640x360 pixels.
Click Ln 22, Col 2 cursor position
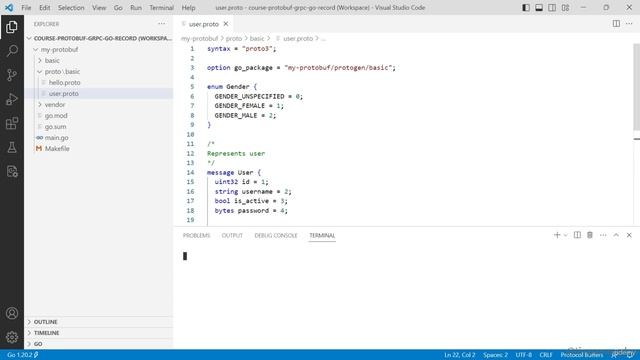click(x=460, y=355)
